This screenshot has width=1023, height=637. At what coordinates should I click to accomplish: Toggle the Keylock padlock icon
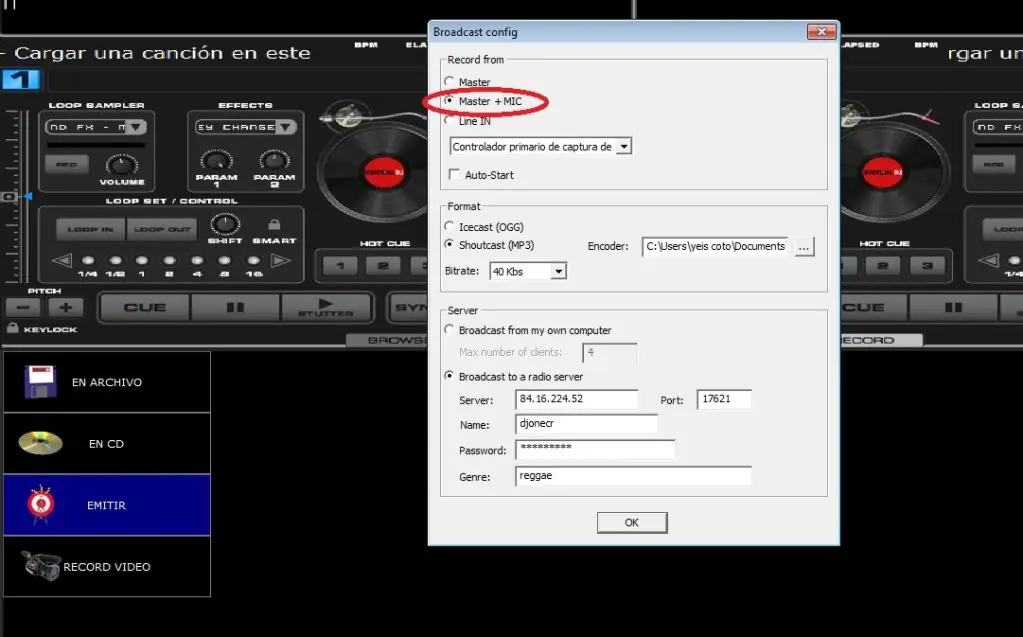[12, 328]
